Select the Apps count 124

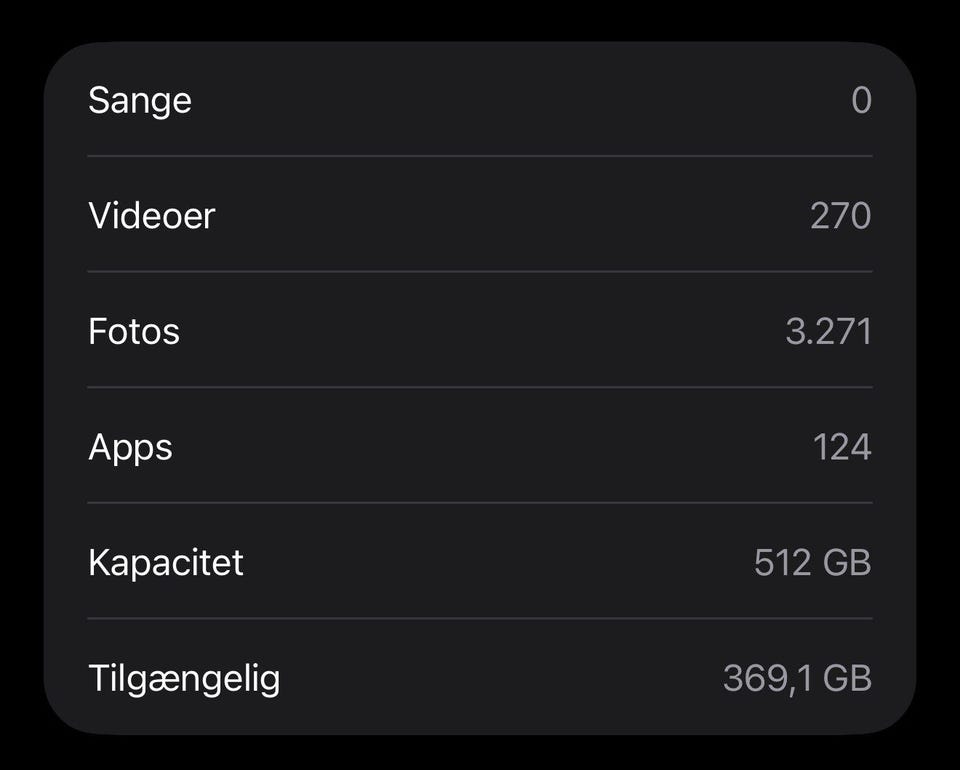[x=842, y=447]
